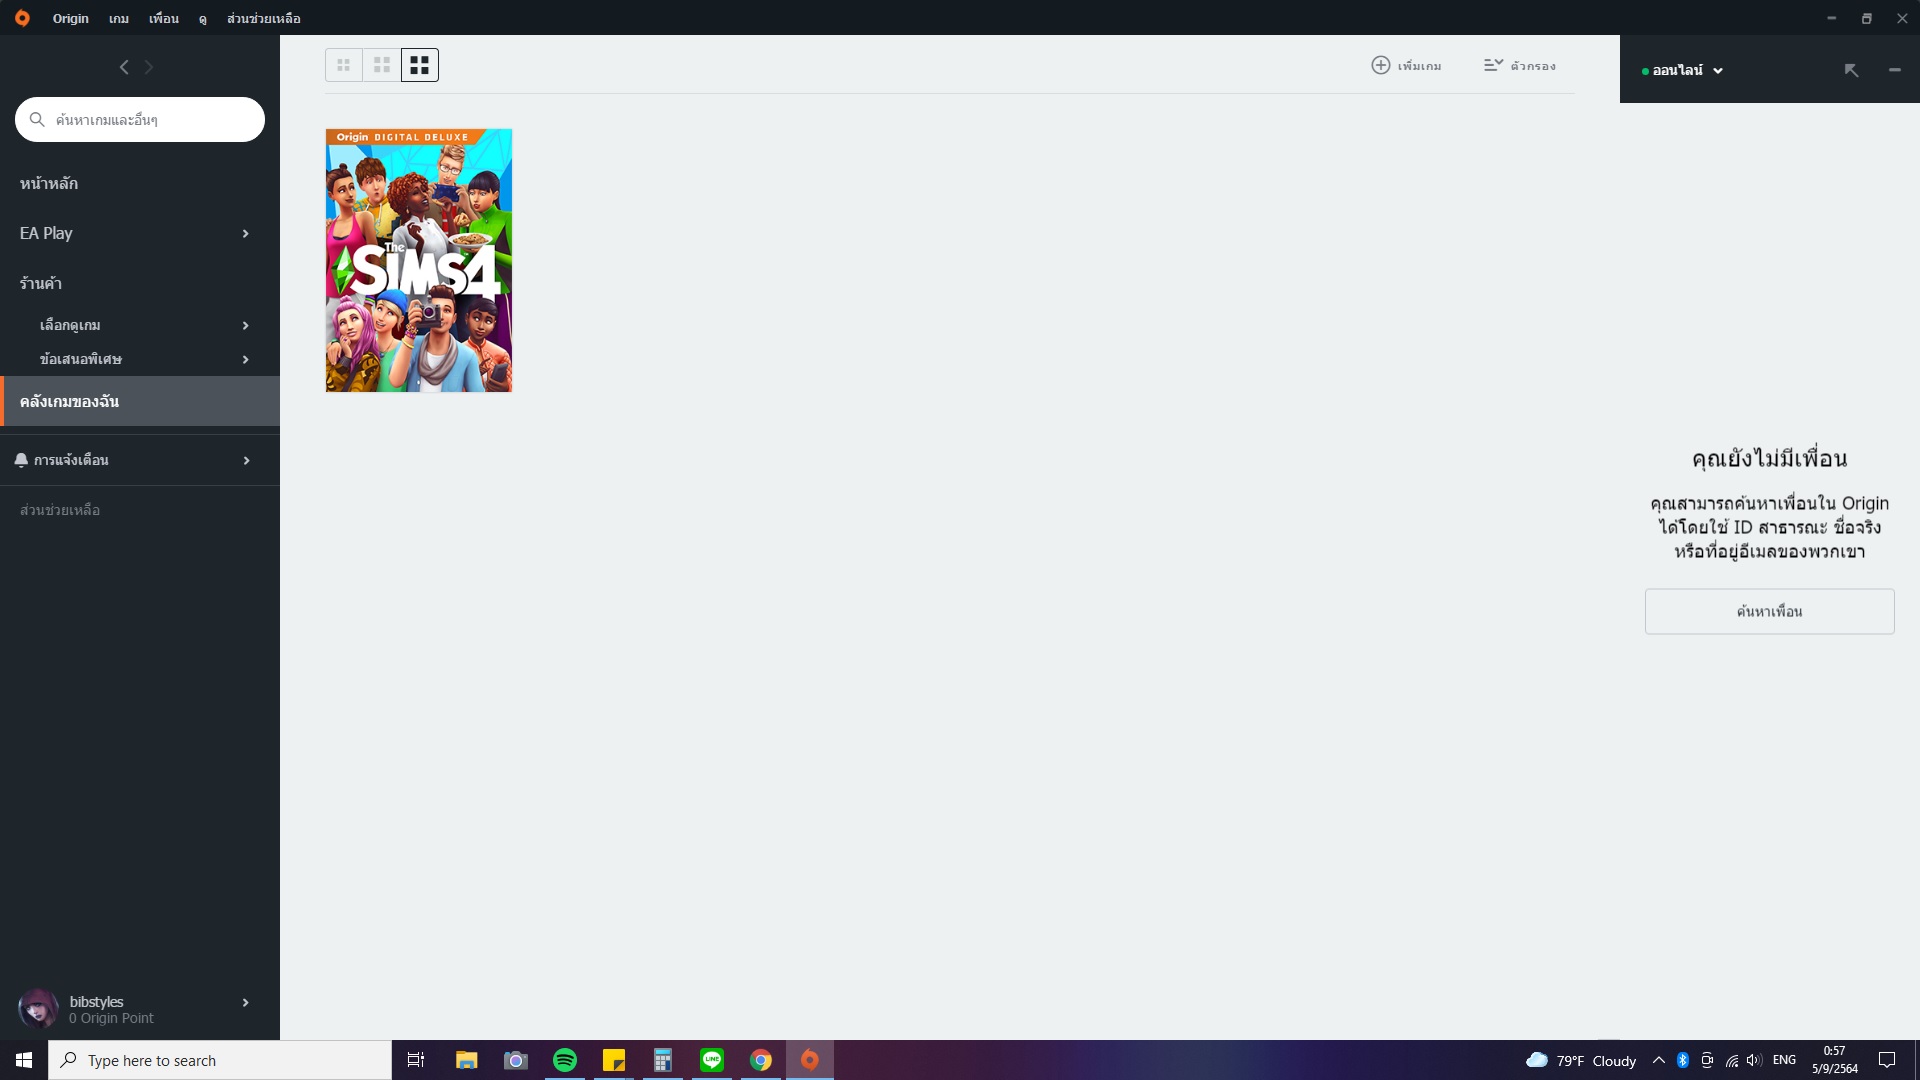Show hidden tray icons chevron
Screen dimensions: 1920x1080
point(1659,1060)
